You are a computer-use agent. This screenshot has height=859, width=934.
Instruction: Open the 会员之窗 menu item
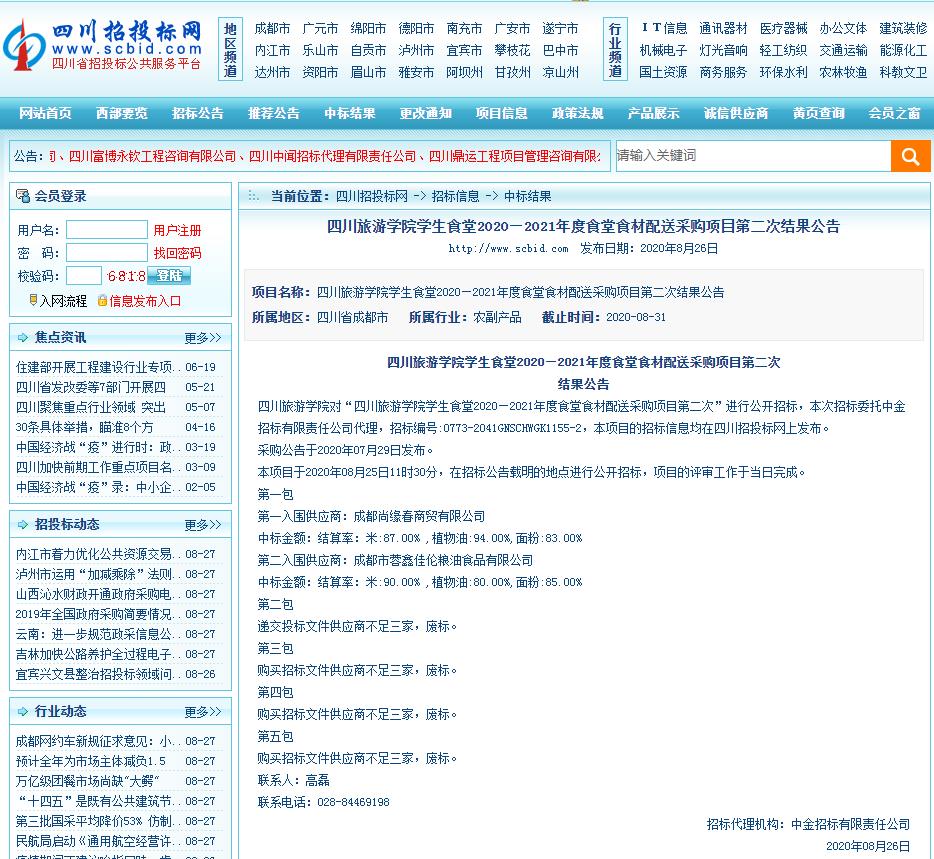pos(894,113)
